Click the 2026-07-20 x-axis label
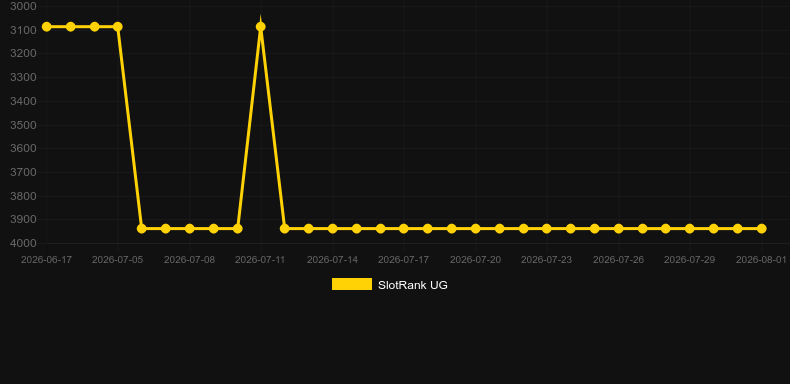Screen dimensions: 790x384 click(476, 260)
